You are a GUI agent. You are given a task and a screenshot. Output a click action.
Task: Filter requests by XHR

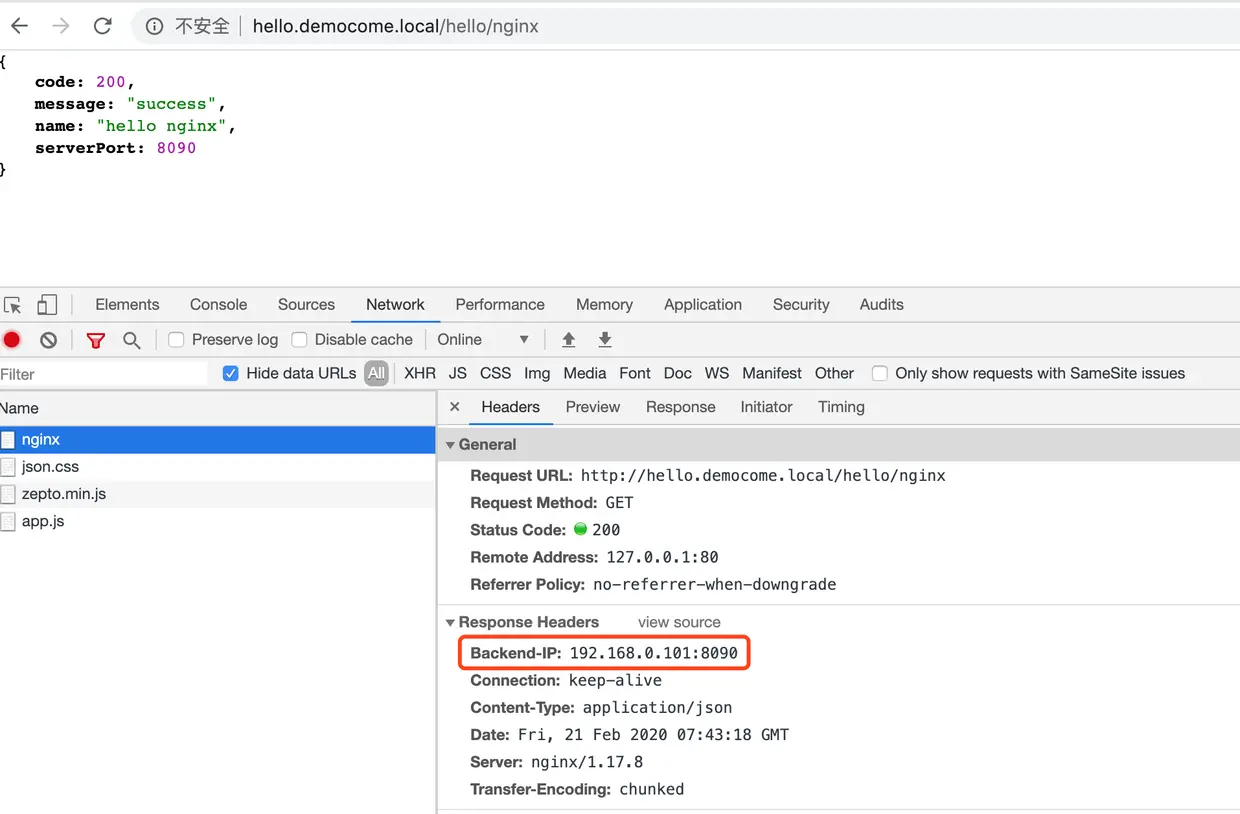420,373
